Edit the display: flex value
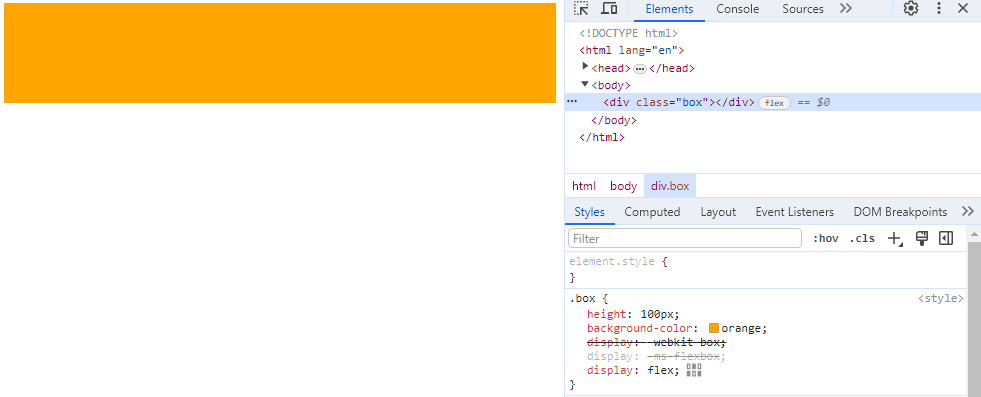 point(660,371)
